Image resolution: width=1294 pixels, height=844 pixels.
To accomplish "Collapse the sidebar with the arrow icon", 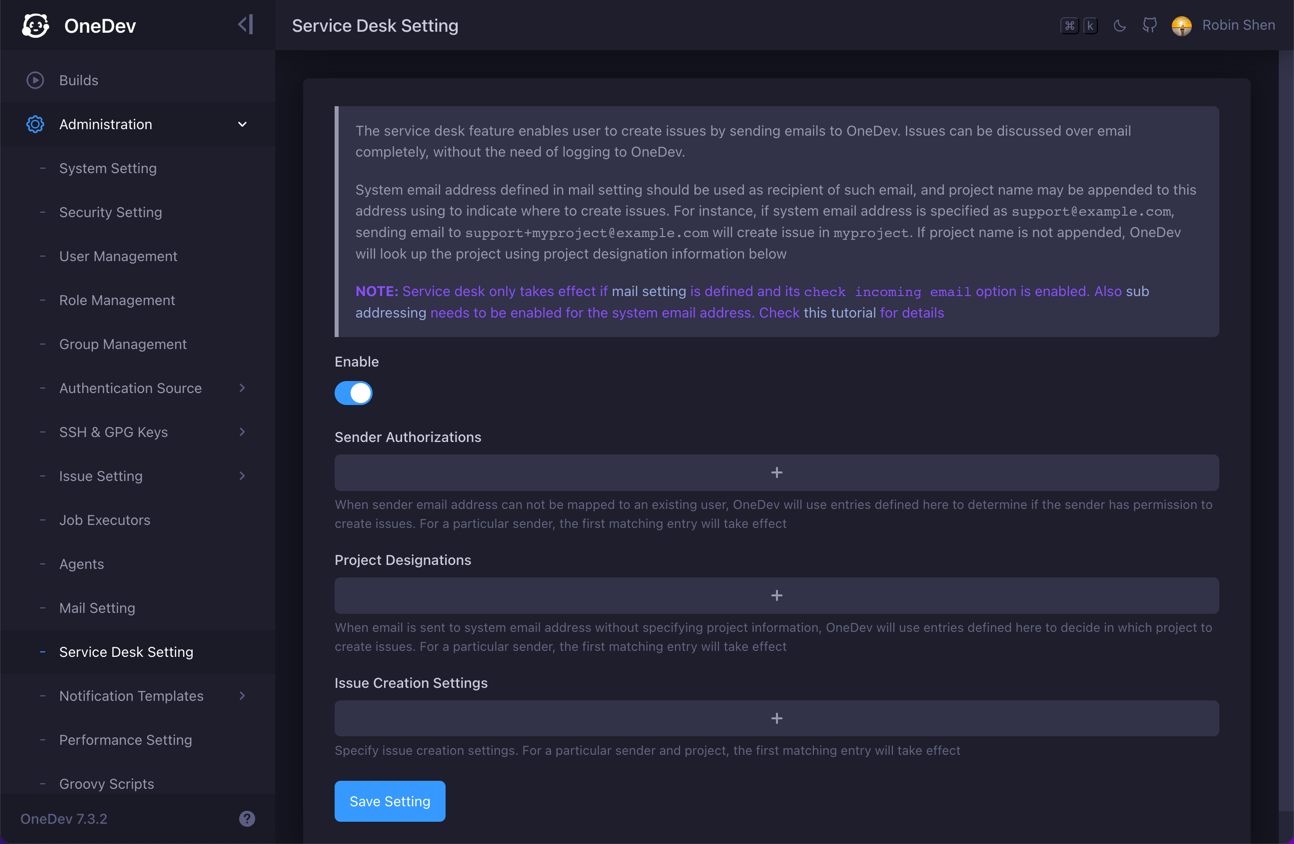I will 245,24.
